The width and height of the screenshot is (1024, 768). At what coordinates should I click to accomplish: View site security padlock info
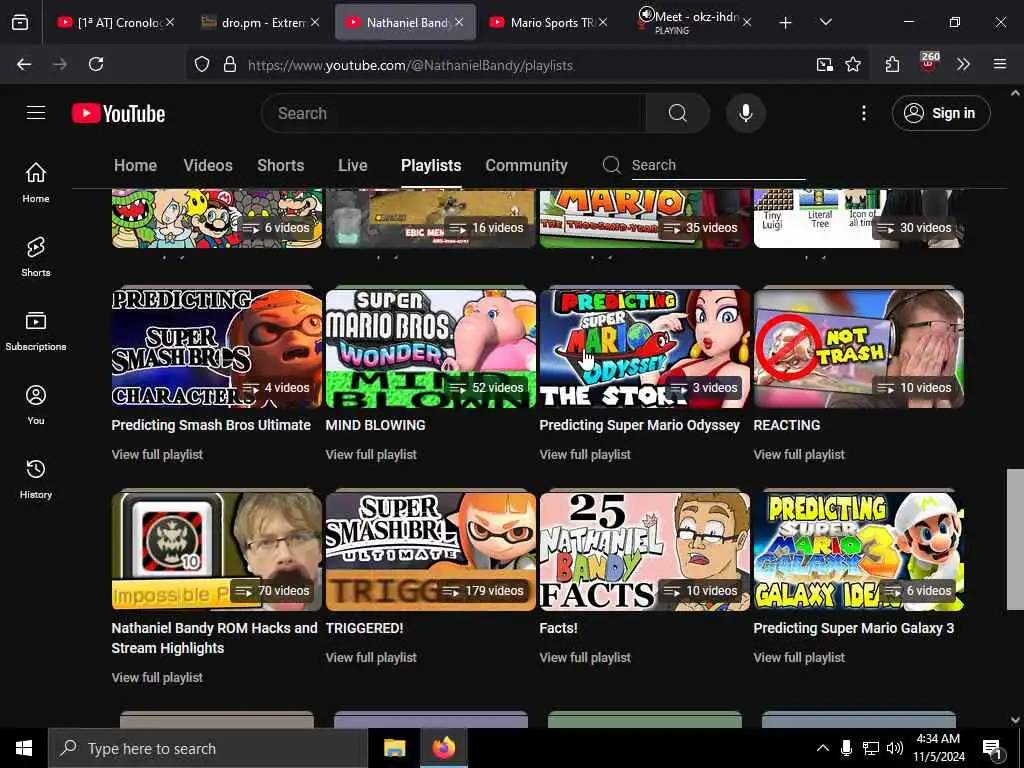[x=229, y=65]
